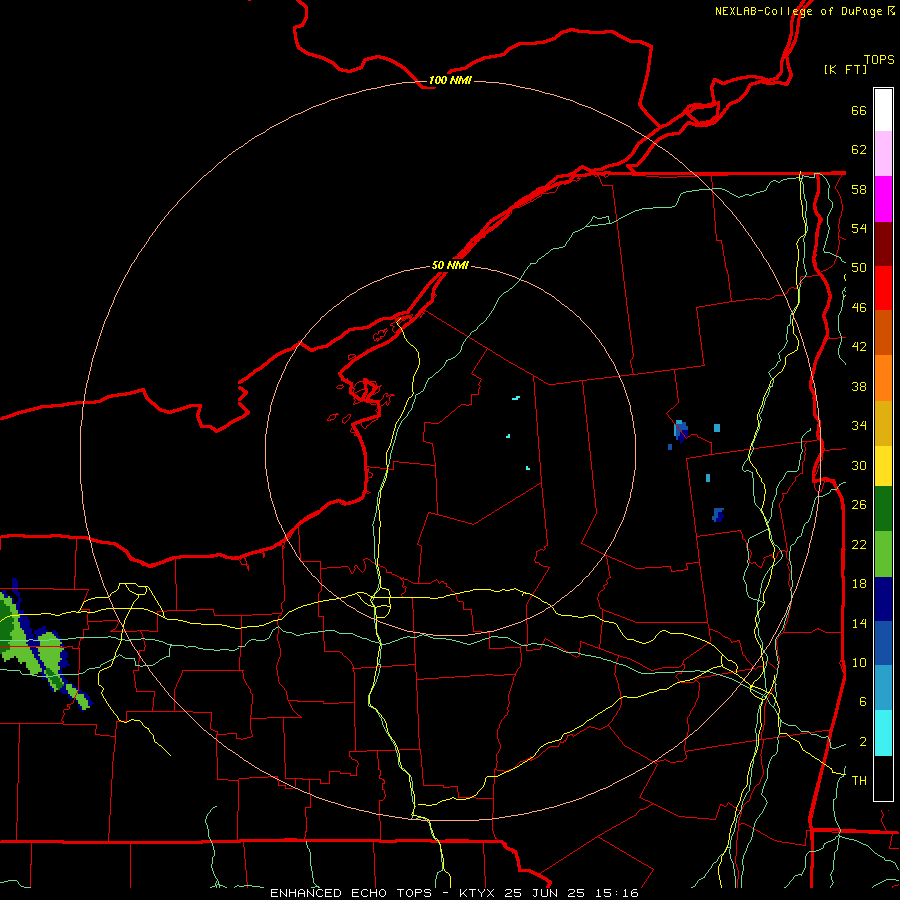Click the blue echo cell beyond the 50 NMI ring
The image size is (900, 900).
[681, 430]
